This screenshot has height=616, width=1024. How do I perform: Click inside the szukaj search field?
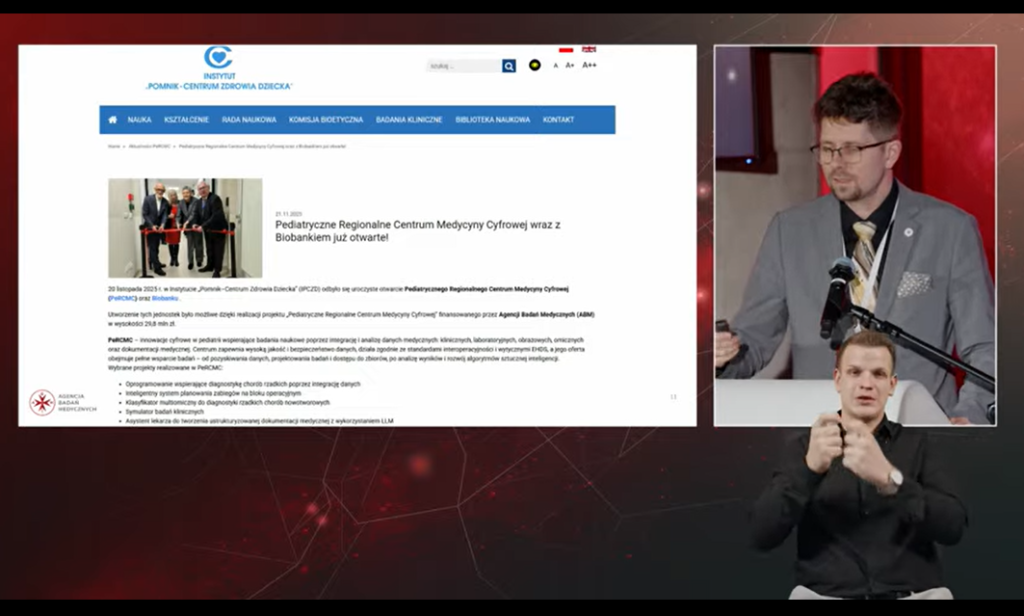coord(463,66)
